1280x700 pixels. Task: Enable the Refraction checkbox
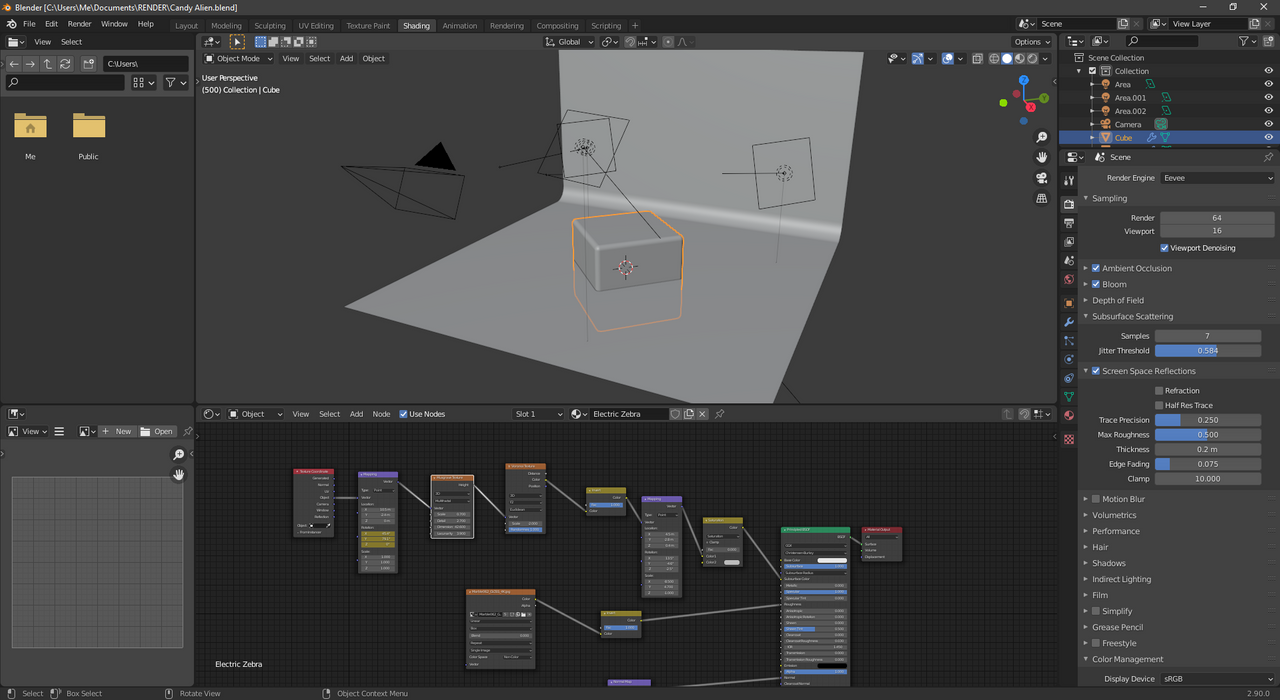click(x=1159, y=391)
